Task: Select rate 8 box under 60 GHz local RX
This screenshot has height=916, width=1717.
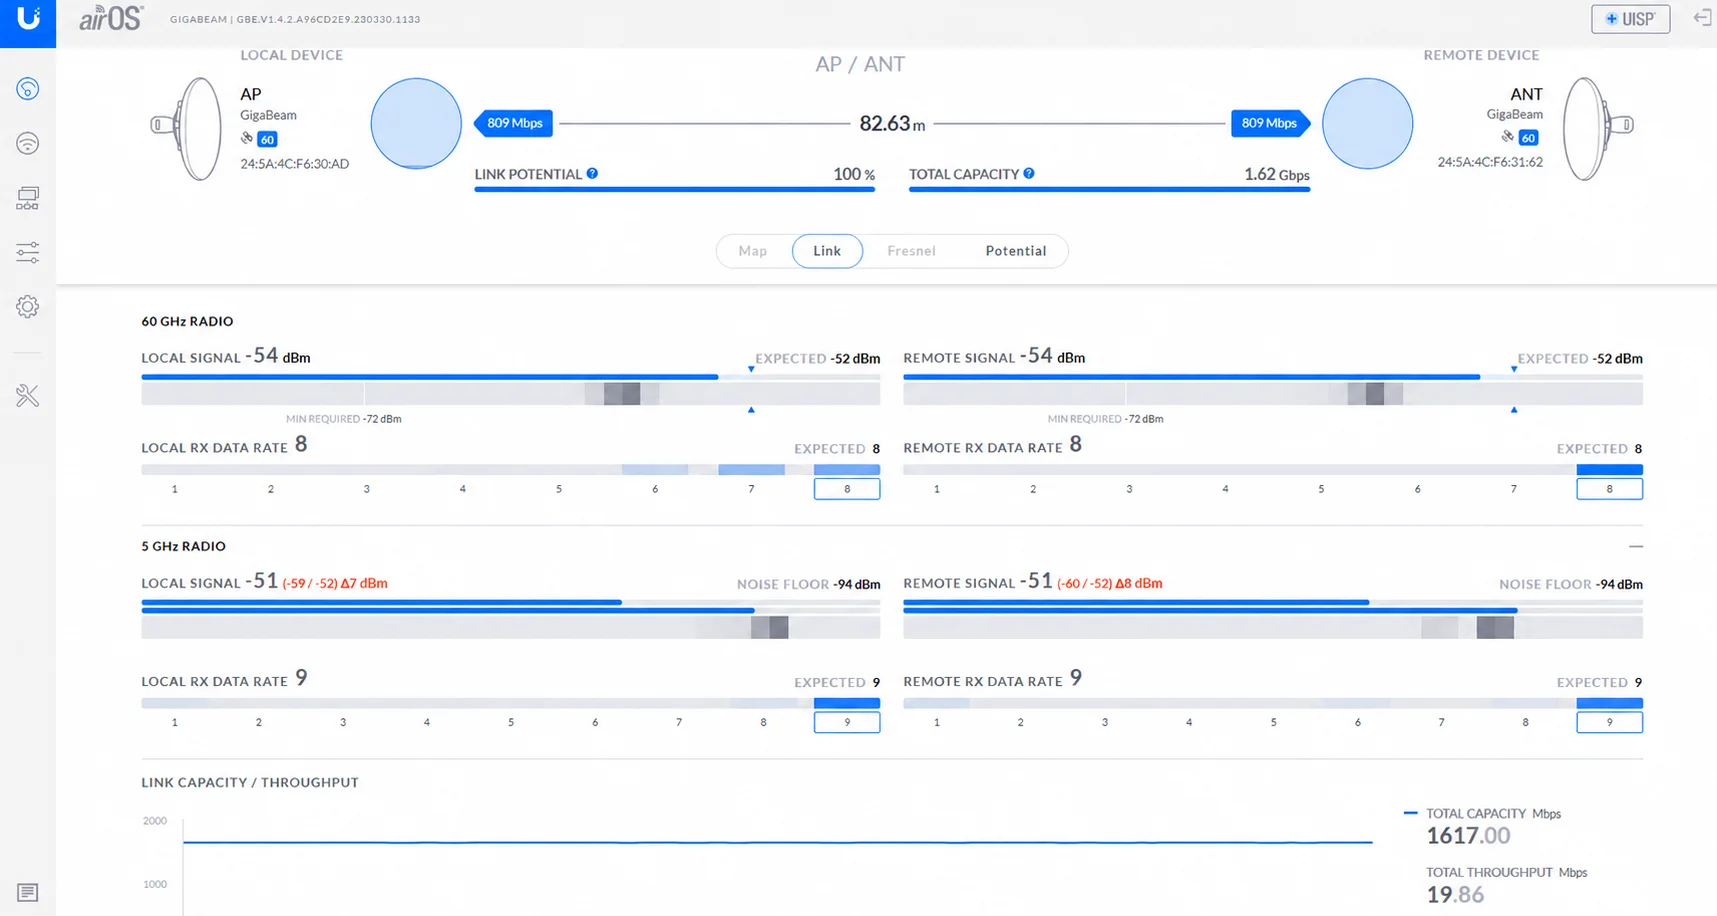Action: coord(847,489)
